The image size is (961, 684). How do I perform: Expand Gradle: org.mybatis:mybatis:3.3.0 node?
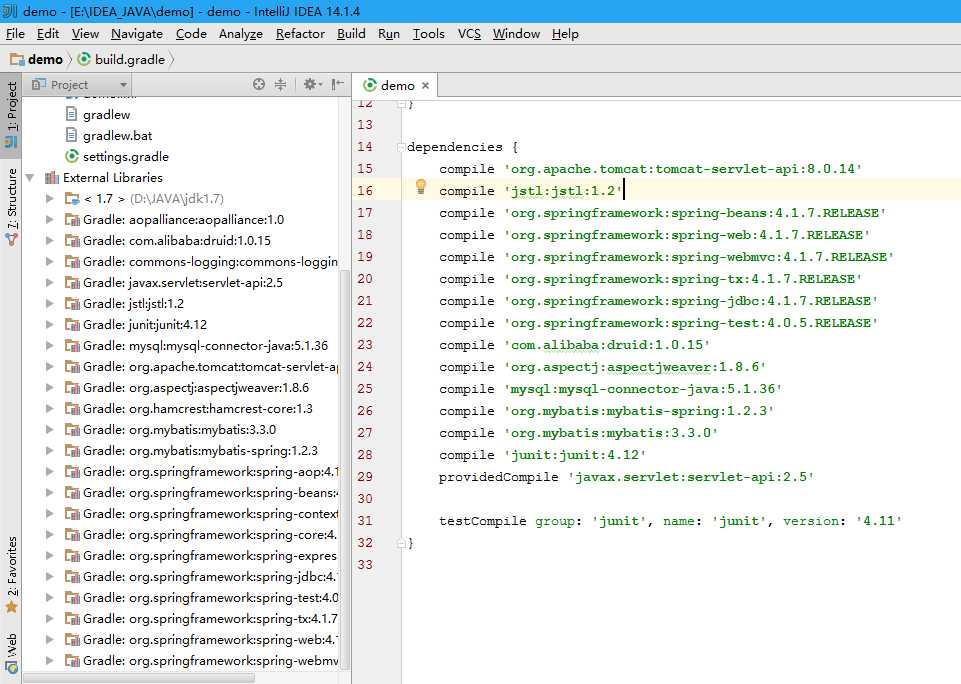coord(50,430)
